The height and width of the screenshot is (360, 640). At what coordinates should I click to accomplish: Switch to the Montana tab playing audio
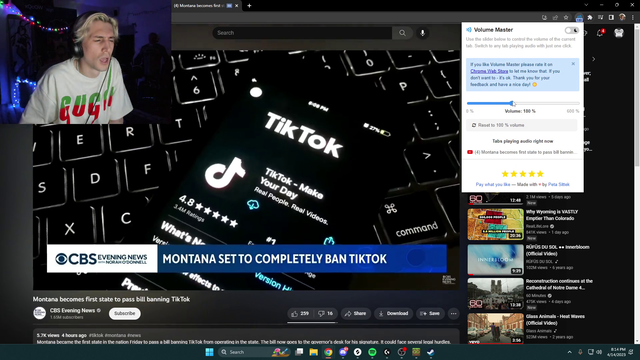point(522,152)
